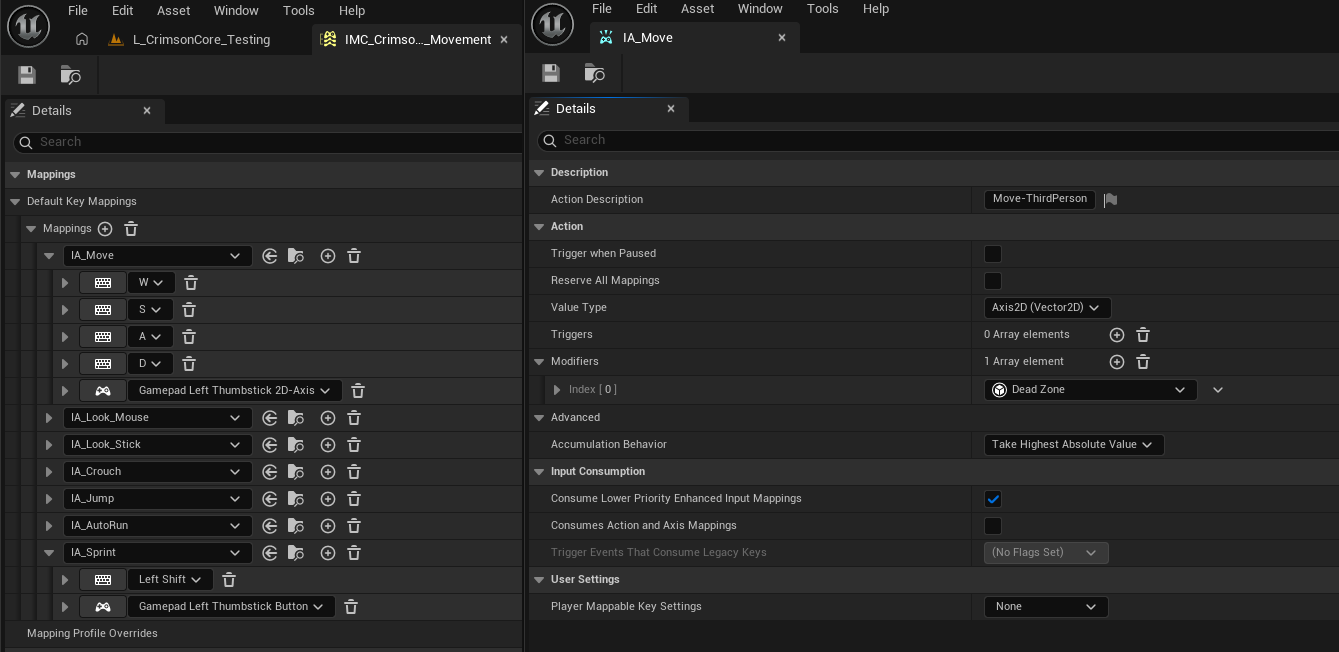Open Left Shift key dropdown
This screenshot has width=1339, height=652.
pyautogui.click(x=169, y=580)
